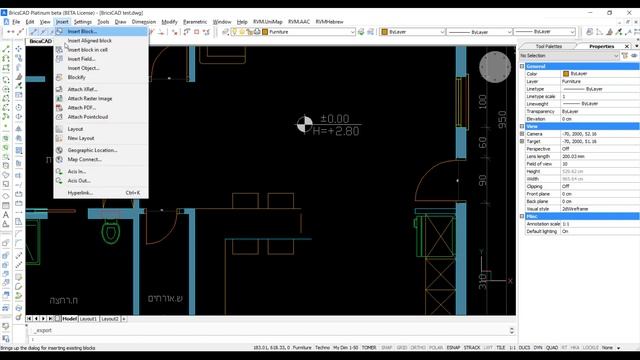The image size is (640, 360).
Task: Click the Geographic Location globe icon
Action: 59,150
